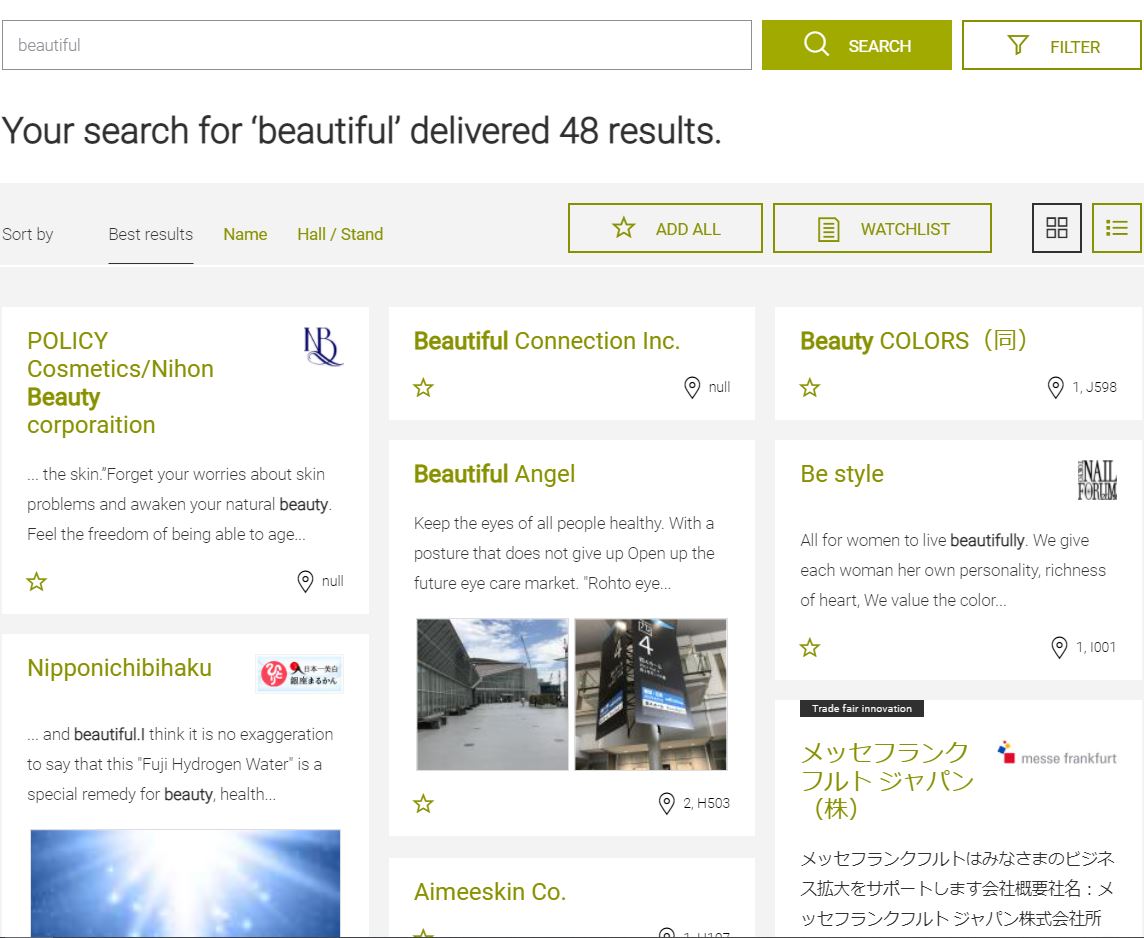
Task: Switch to list view layout
Action: (1116, 228)
